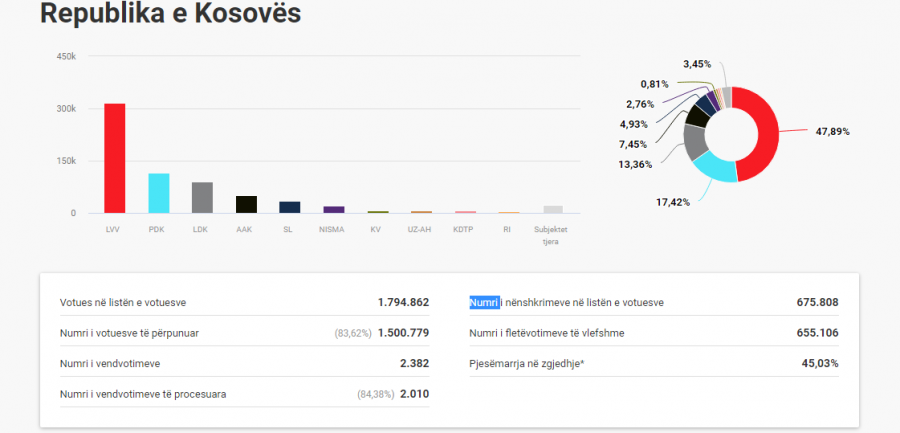Click the highlighted word 'Numri'
This screenshot has width=900, height=433.
coord(484,303)
